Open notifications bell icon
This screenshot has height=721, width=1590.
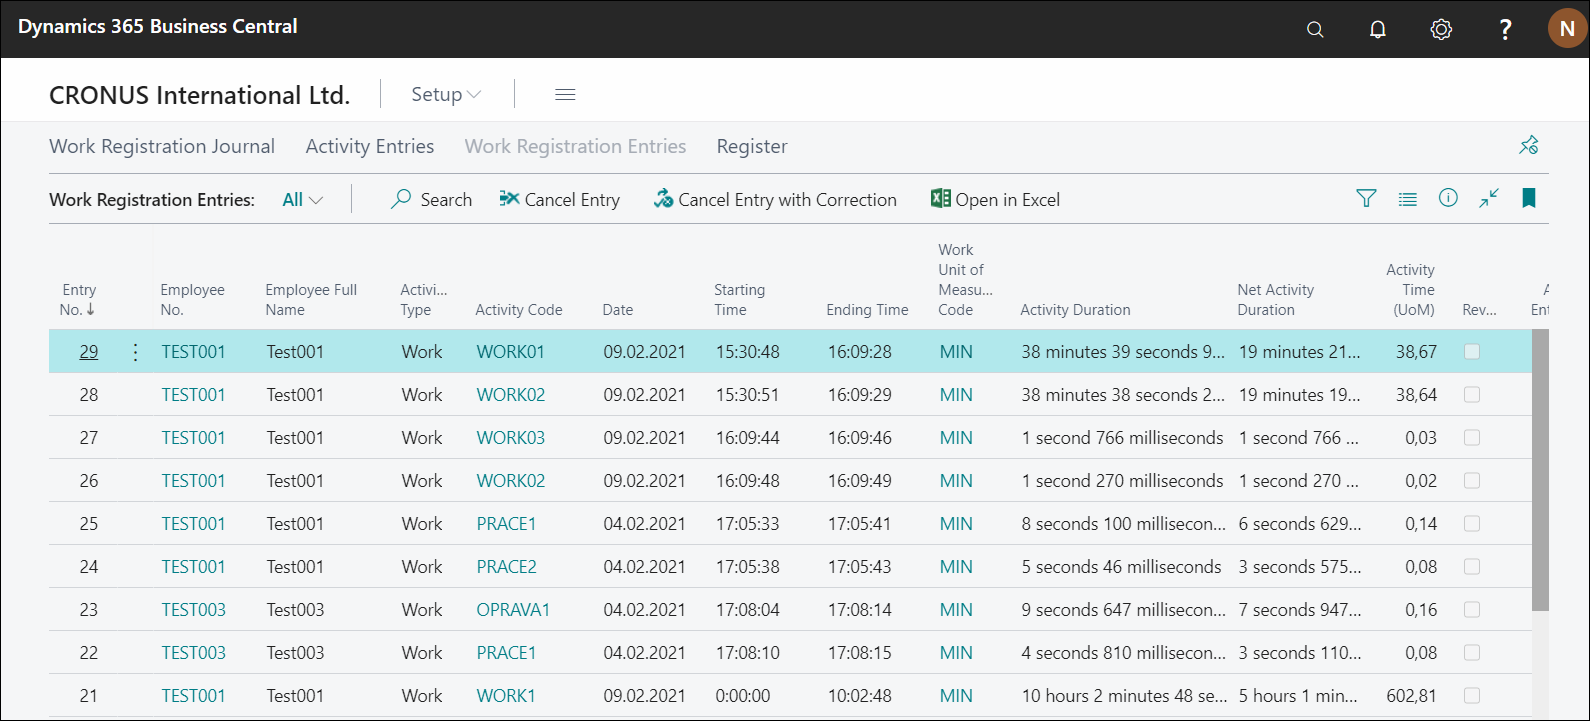pyautogui.click(x=1378, y=29)
